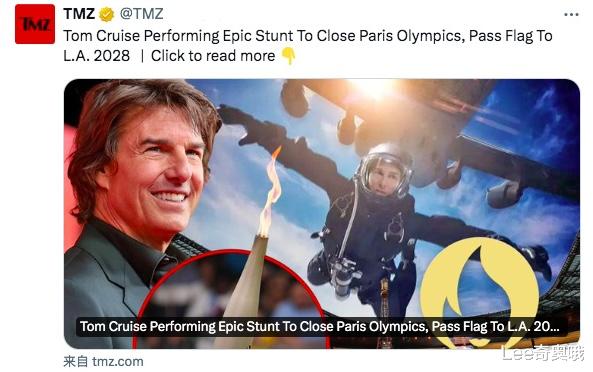593x372 pixels.
Task: Open the three-dot more options menu
Action: click(571, 14)
